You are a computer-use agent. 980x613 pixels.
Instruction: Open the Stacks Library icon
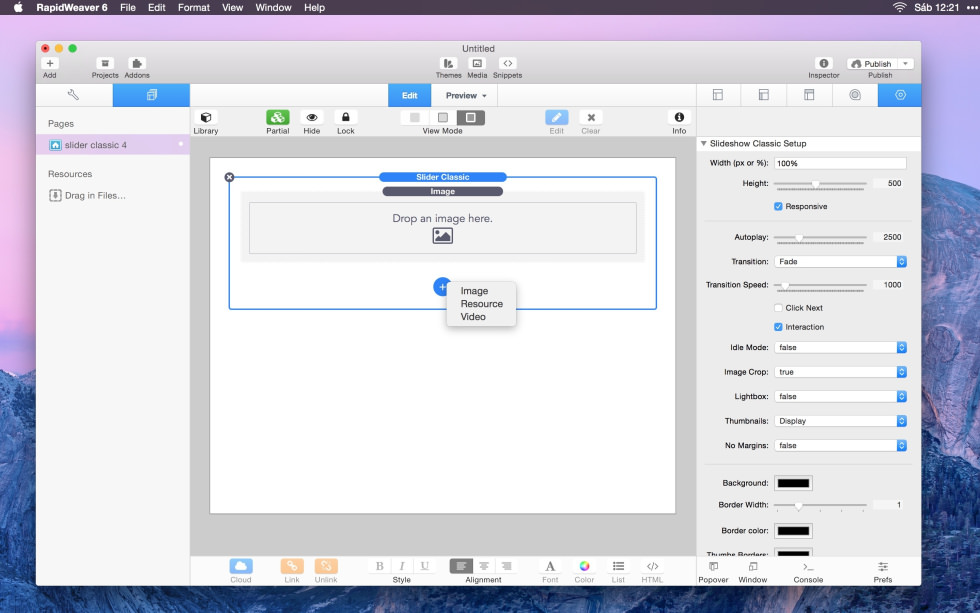(206, 117)
